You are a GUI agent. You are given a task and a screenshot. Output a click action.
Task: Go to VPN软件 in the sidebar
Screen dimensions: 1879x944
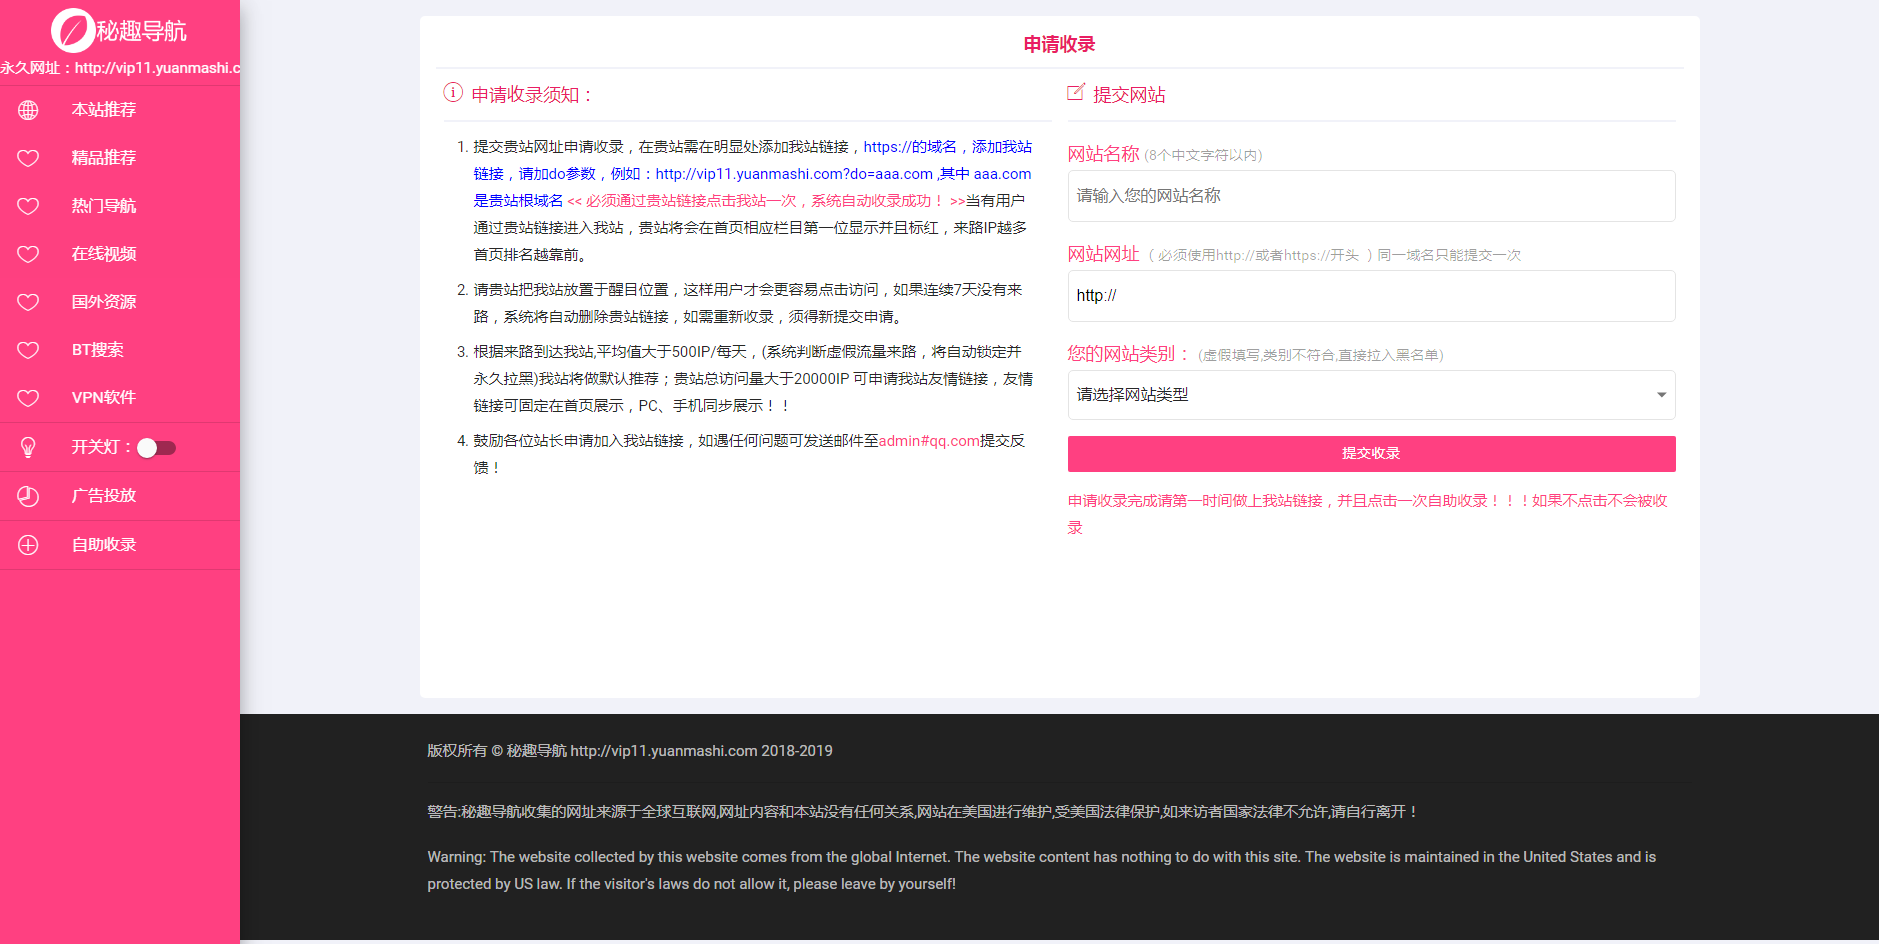[104, 398]
